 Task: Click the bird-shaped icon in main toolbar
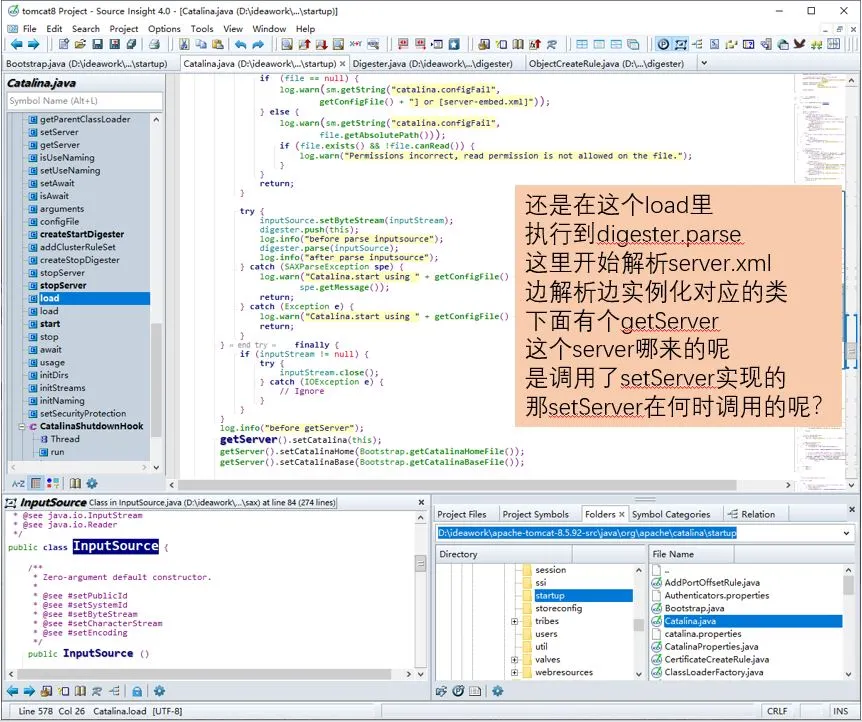pyautogui.click(x=799, y=45)
